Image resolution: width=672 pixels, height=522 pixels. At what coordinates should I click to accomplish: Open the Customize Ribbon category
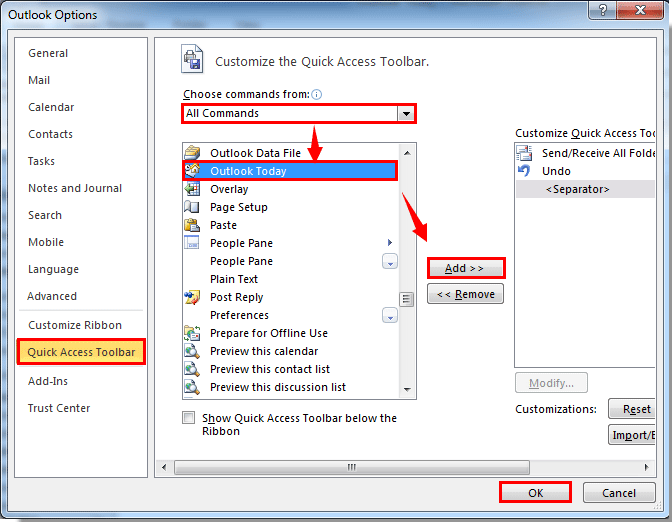click(75, 325)
